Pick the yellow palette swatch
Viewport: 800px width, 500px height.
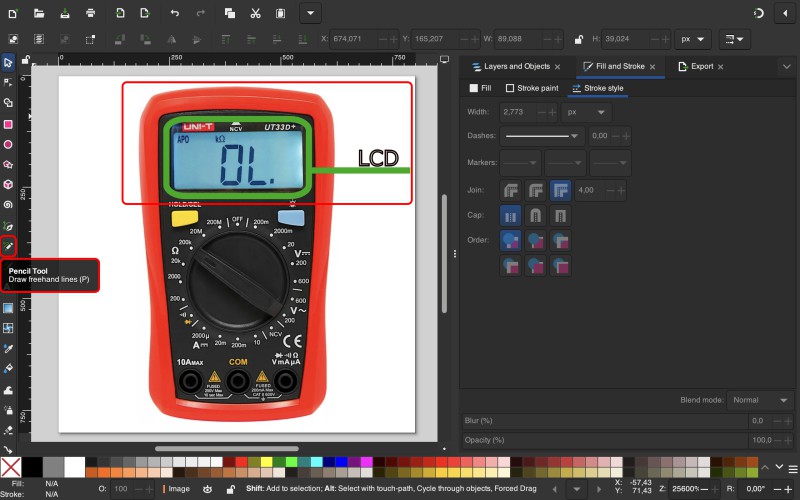point(266,462)
